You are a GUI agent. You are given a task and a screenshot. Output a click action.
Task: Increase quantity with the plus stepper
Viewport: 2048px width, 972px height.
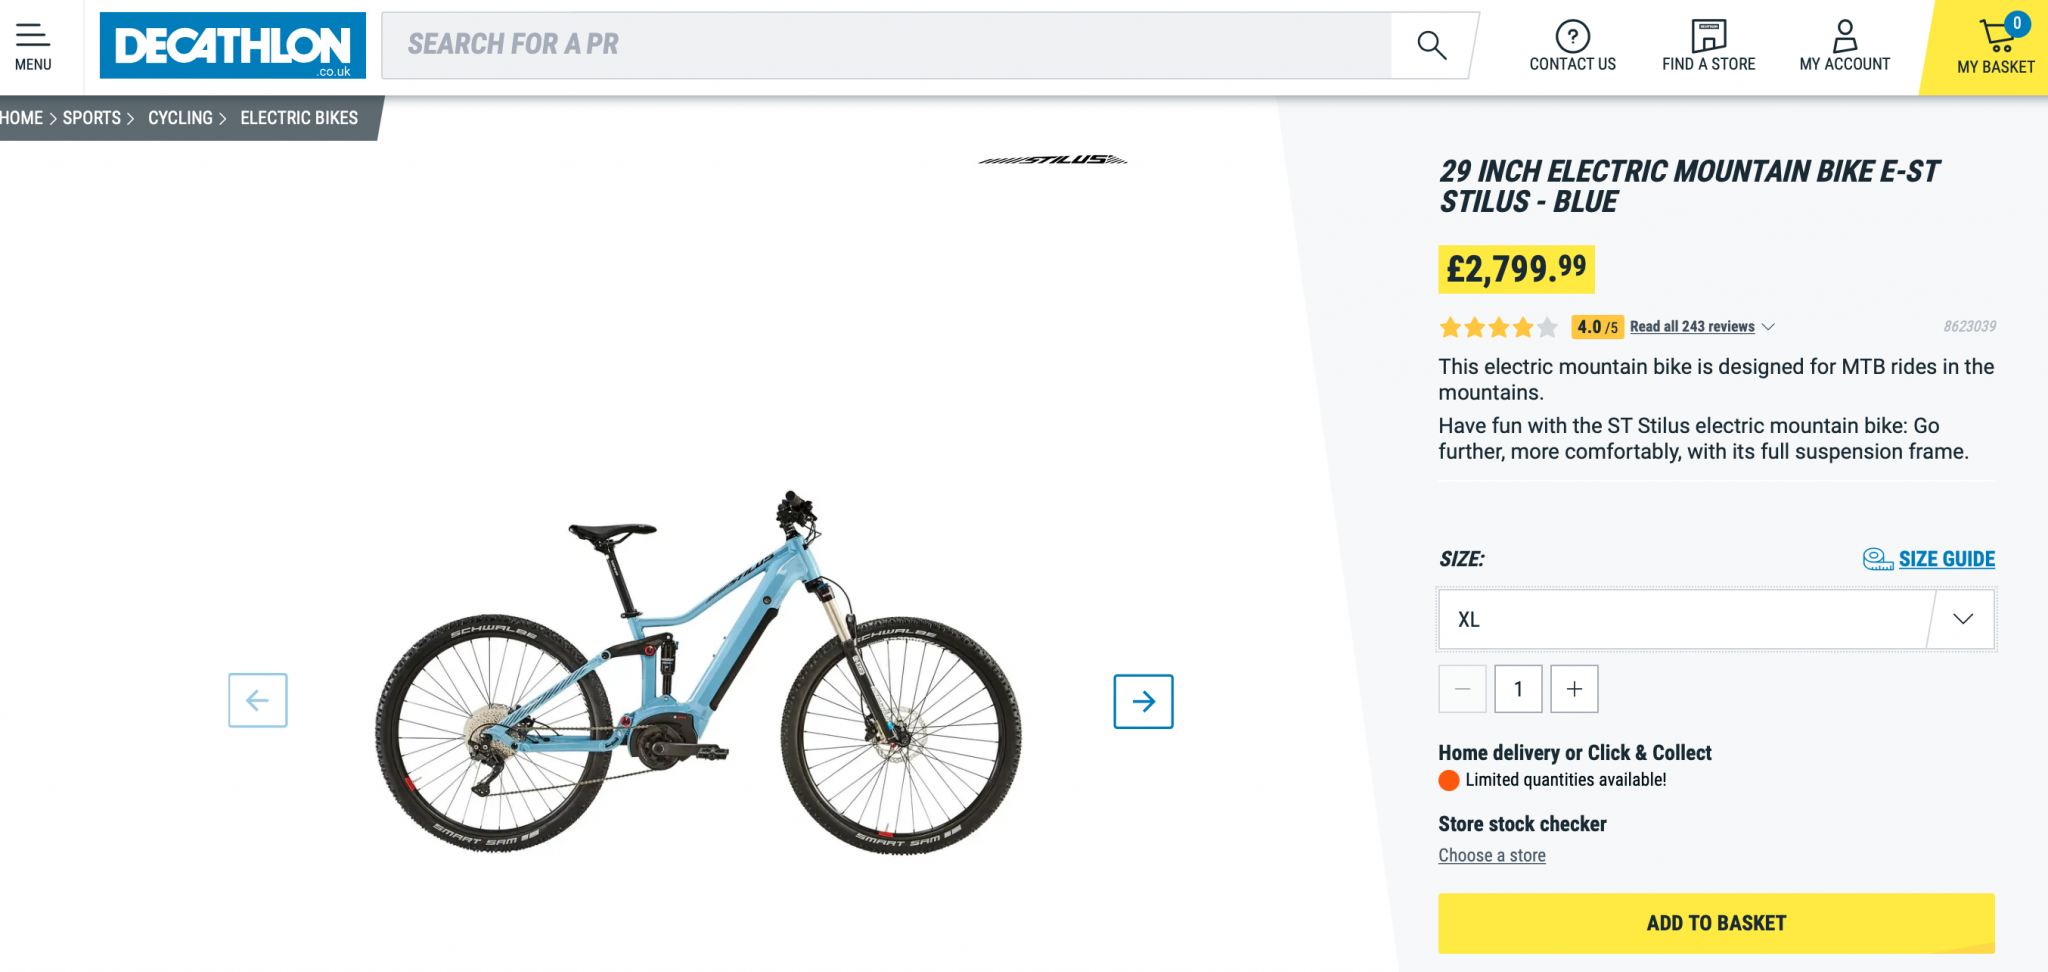tap(1573, 689)
